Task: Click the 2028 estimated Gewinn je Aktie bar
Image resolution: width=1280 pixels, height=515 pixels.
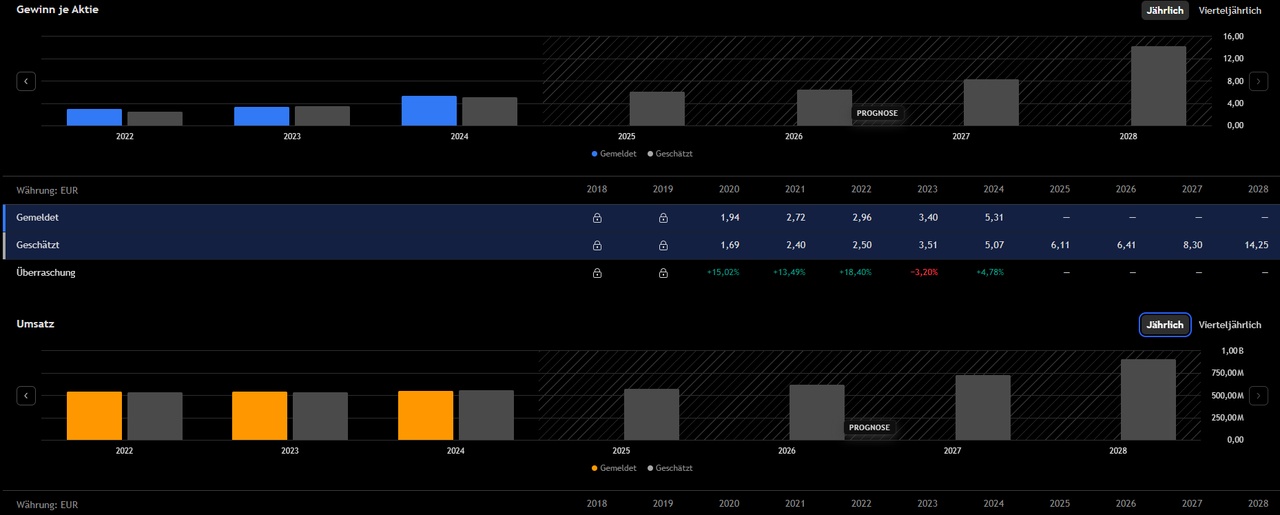Action: point(1158,86)
